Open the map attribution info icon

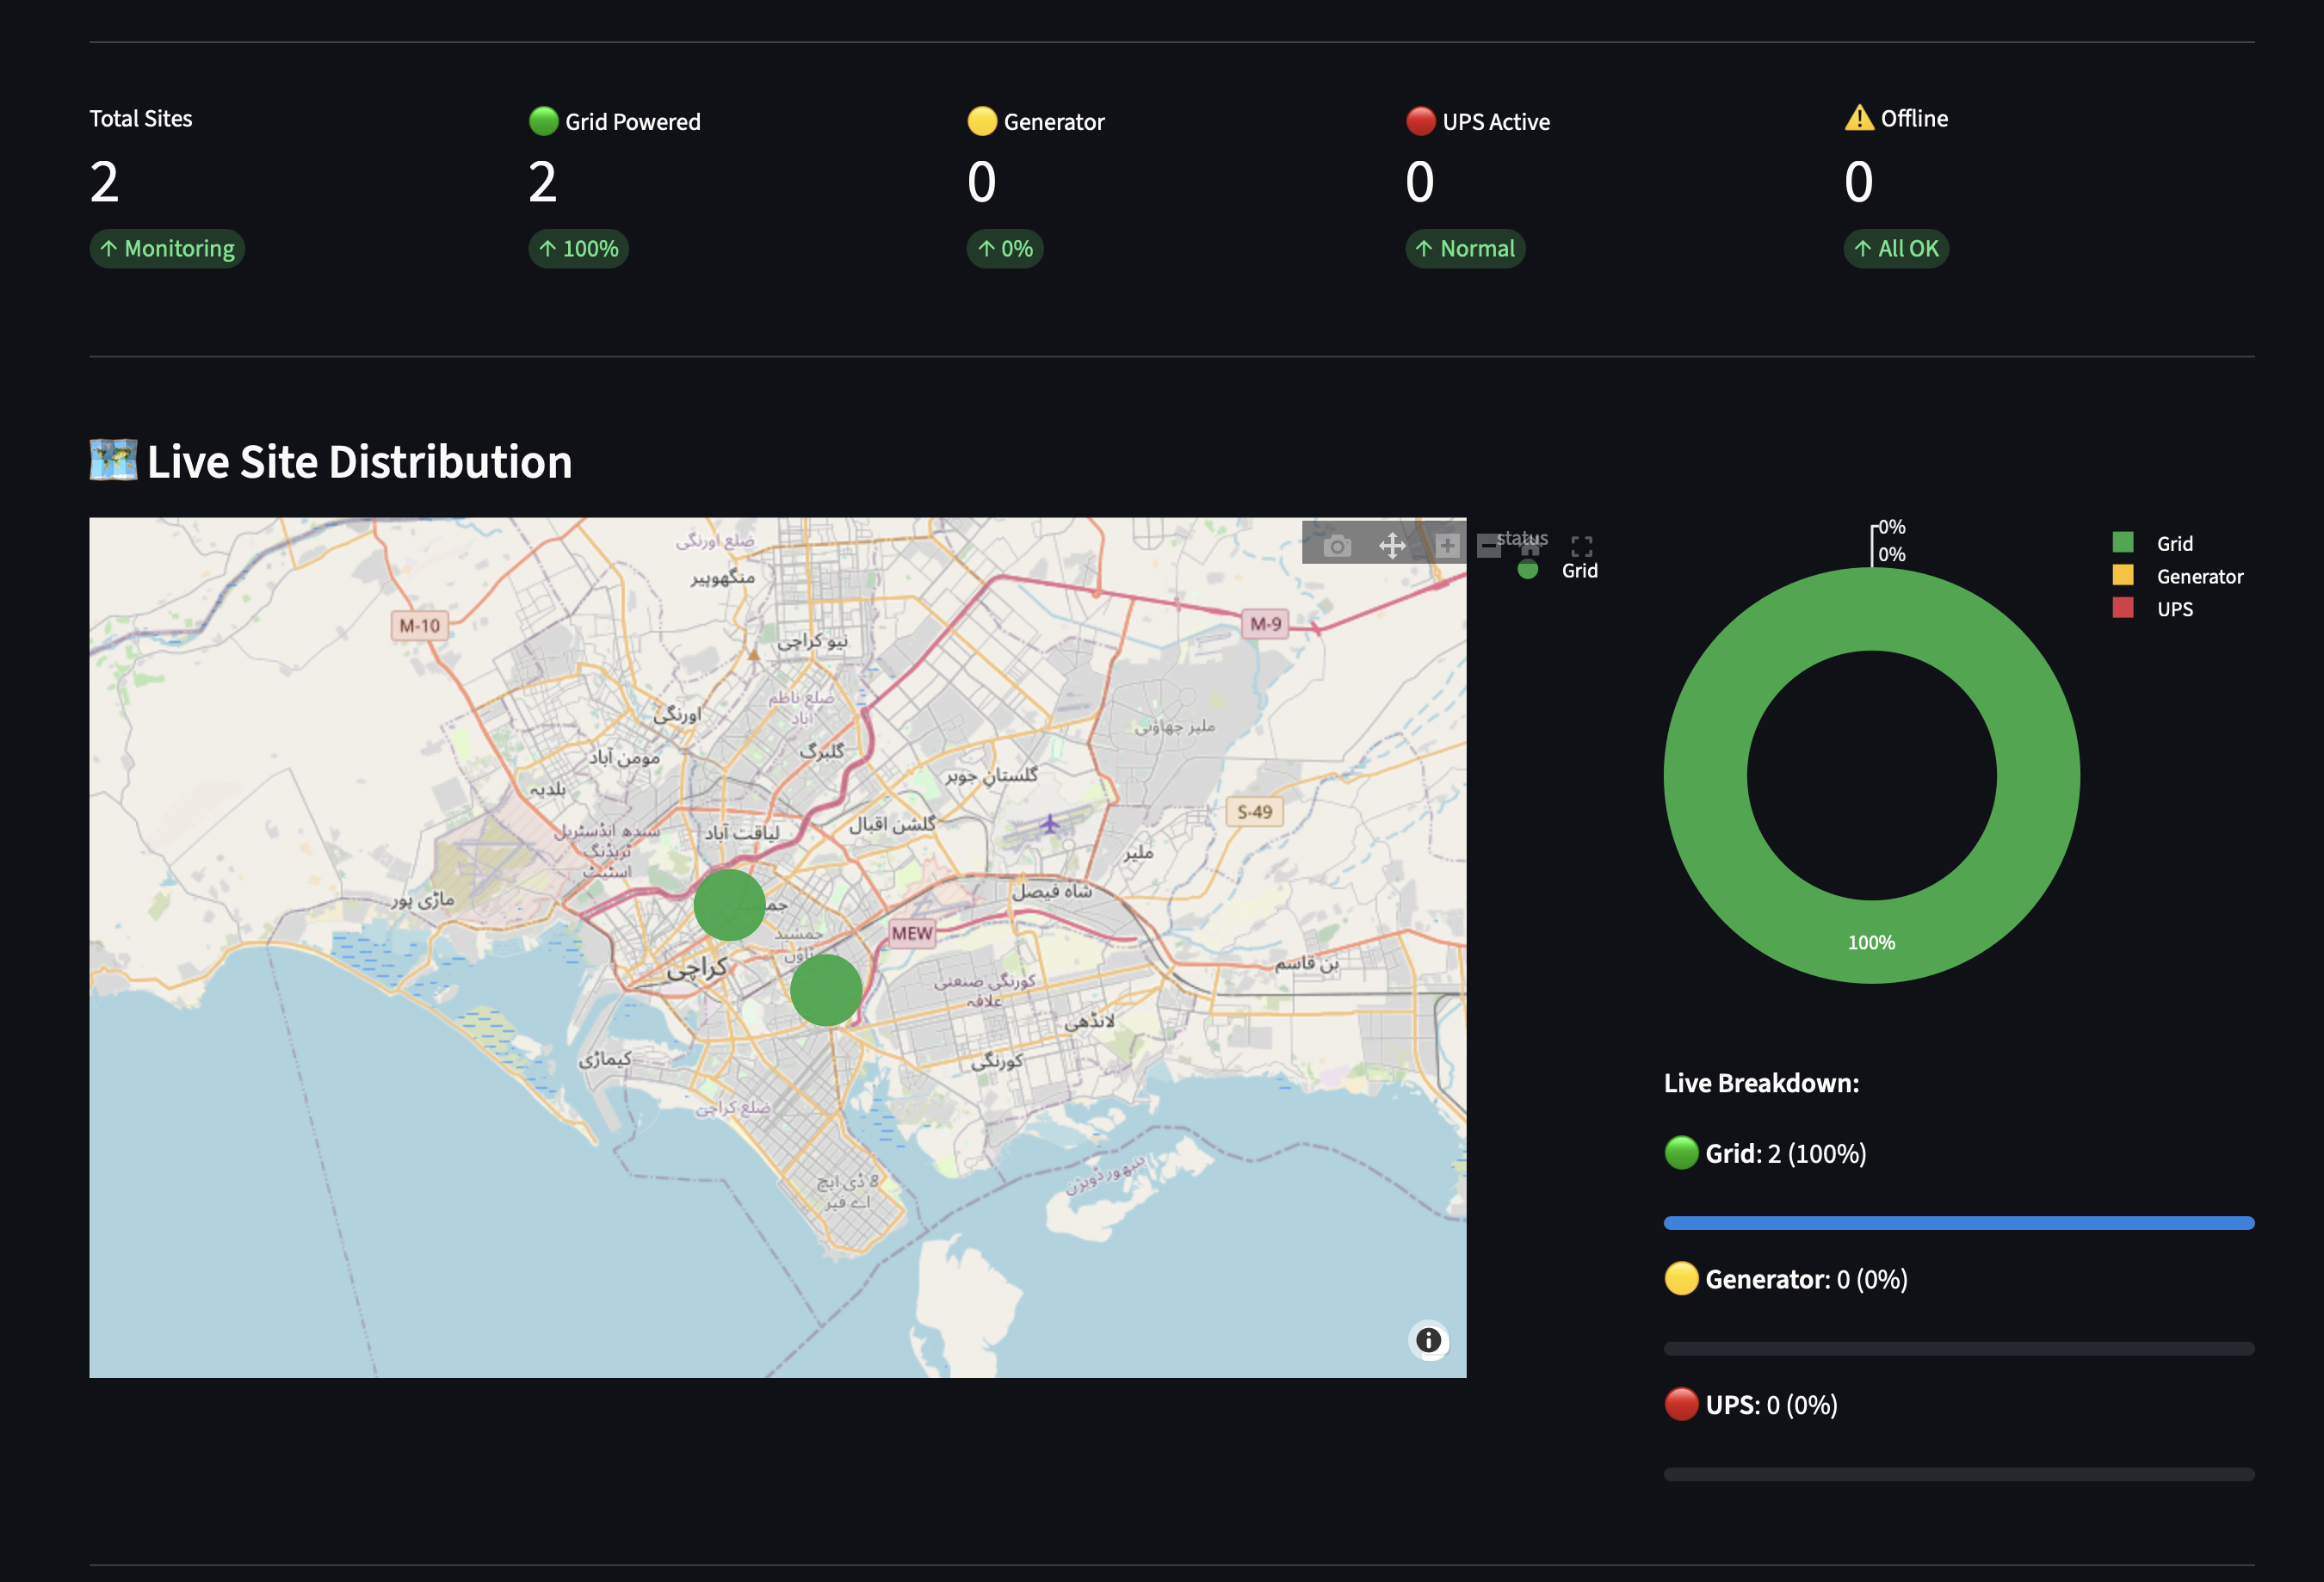click(1428, 1340)
